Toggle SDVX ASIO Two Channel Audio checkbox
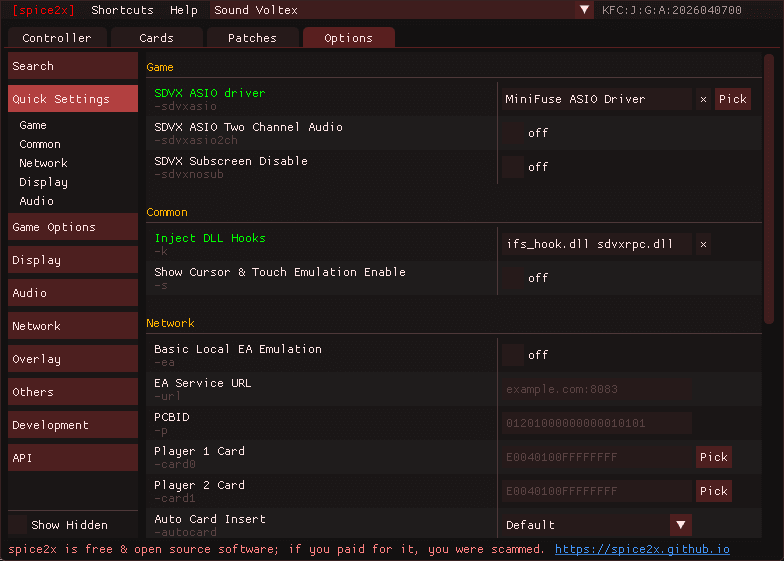 (x=513, y=133)
